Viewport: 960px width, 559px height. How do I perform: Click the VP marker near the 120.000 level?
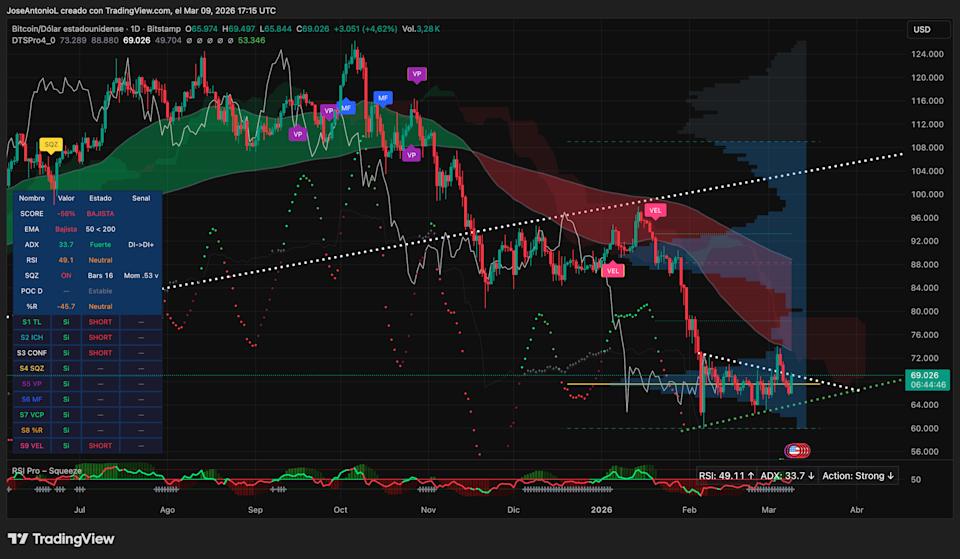point(417,74)
